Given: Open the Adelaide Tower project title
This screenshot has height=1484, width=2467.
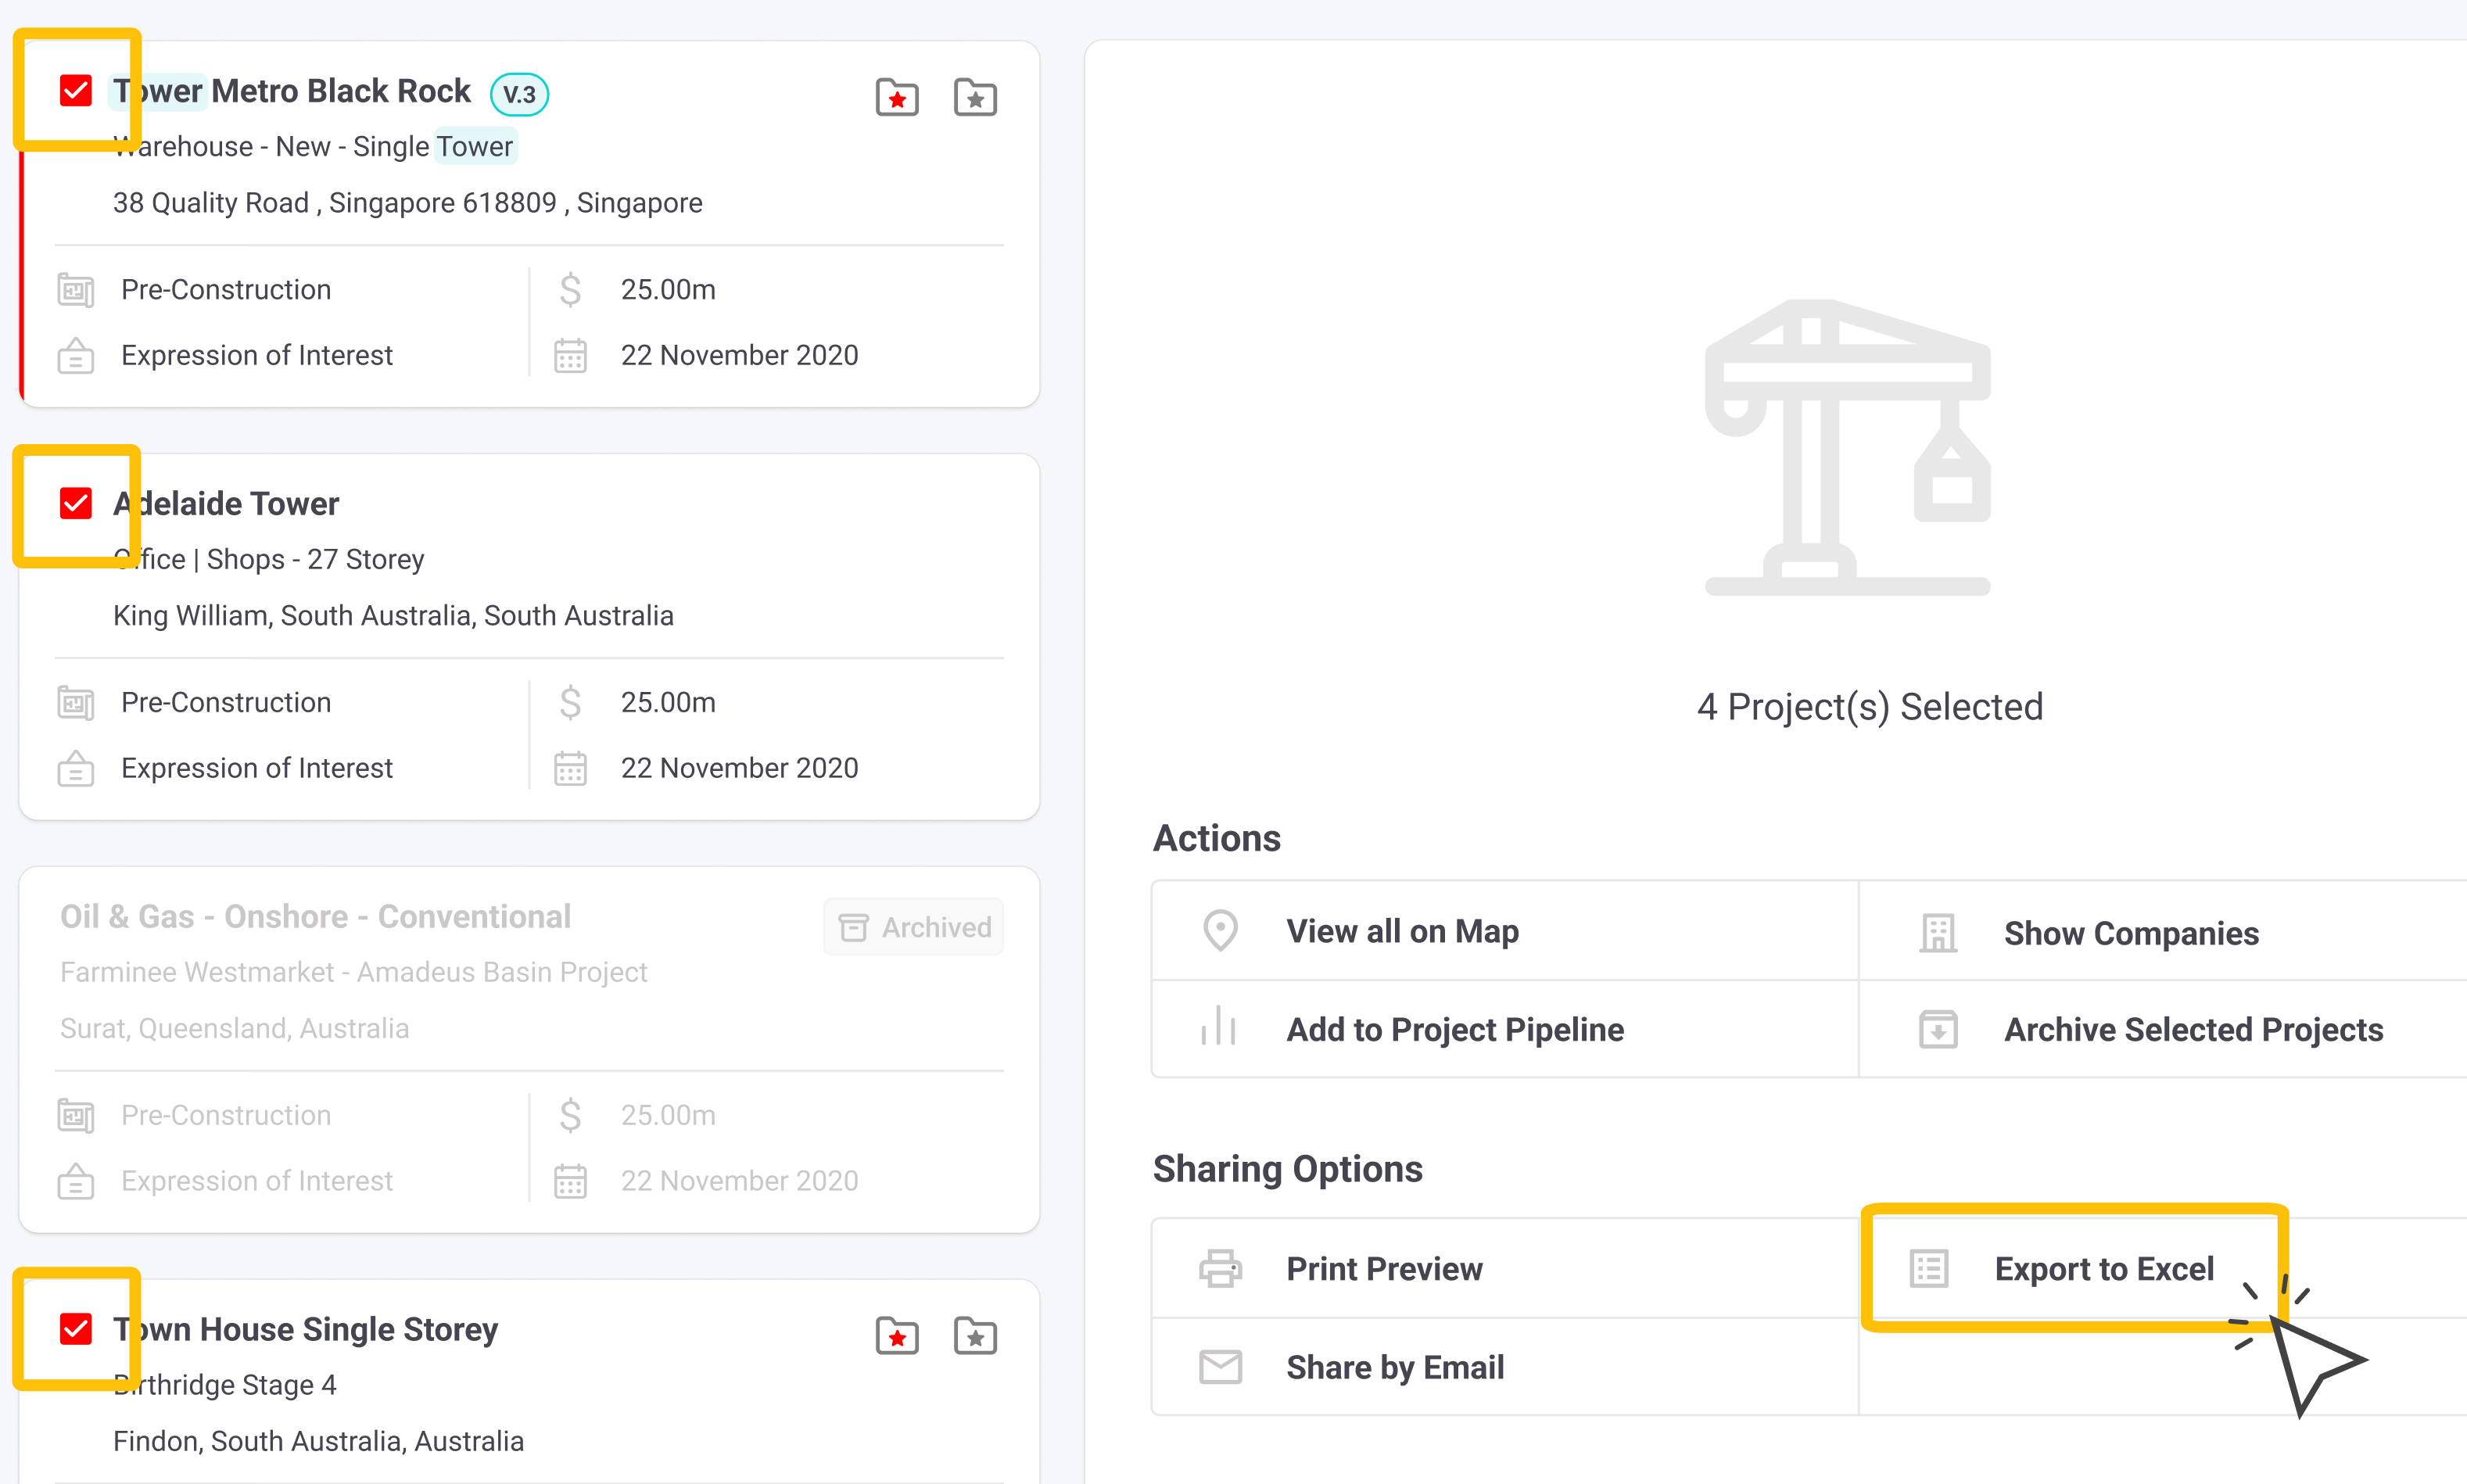Looking at the screenshot, I should point(227,503).
